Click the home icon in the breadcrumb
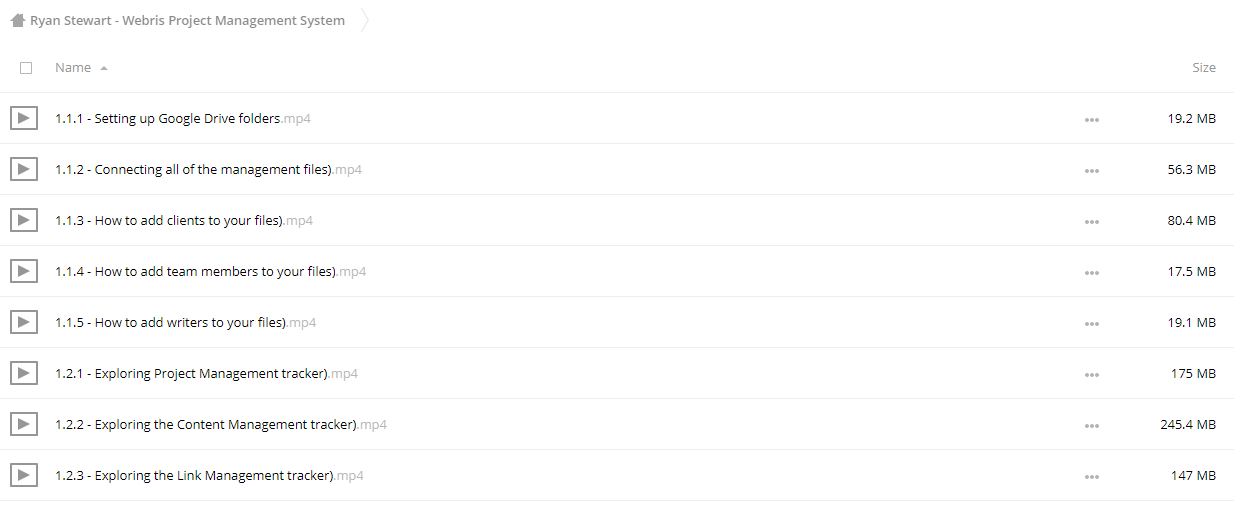The width and height of the screenshot is (1234, 511). coord(18,20)
